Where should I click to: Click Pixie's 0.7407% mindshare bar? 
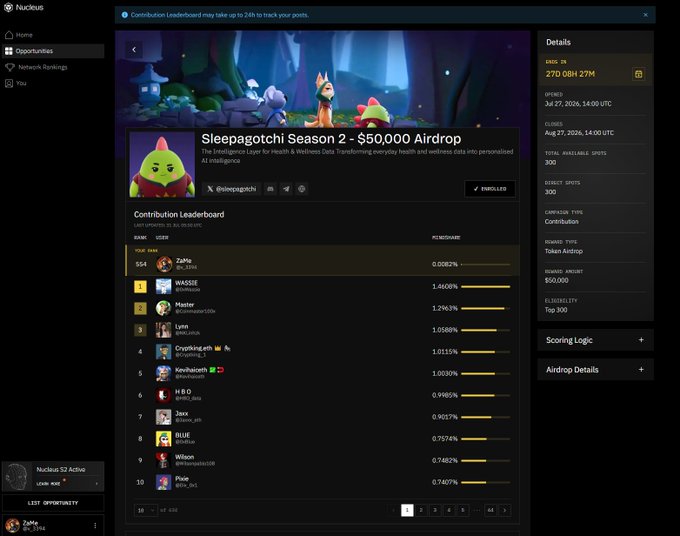click(486, 482)
